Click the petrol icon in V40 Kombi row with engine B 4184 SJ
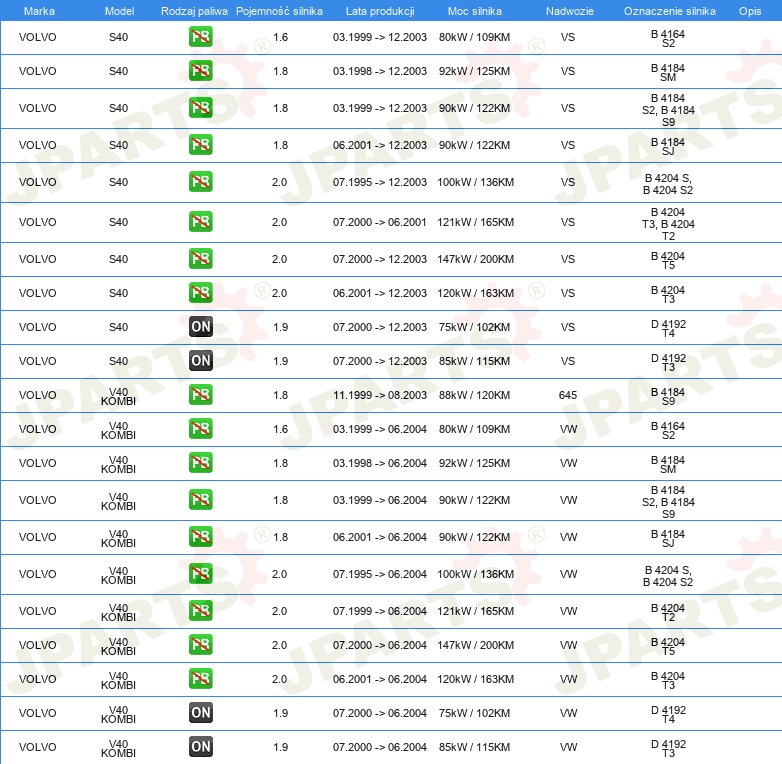This screenshot has height=764, width=782. [200, 537]
